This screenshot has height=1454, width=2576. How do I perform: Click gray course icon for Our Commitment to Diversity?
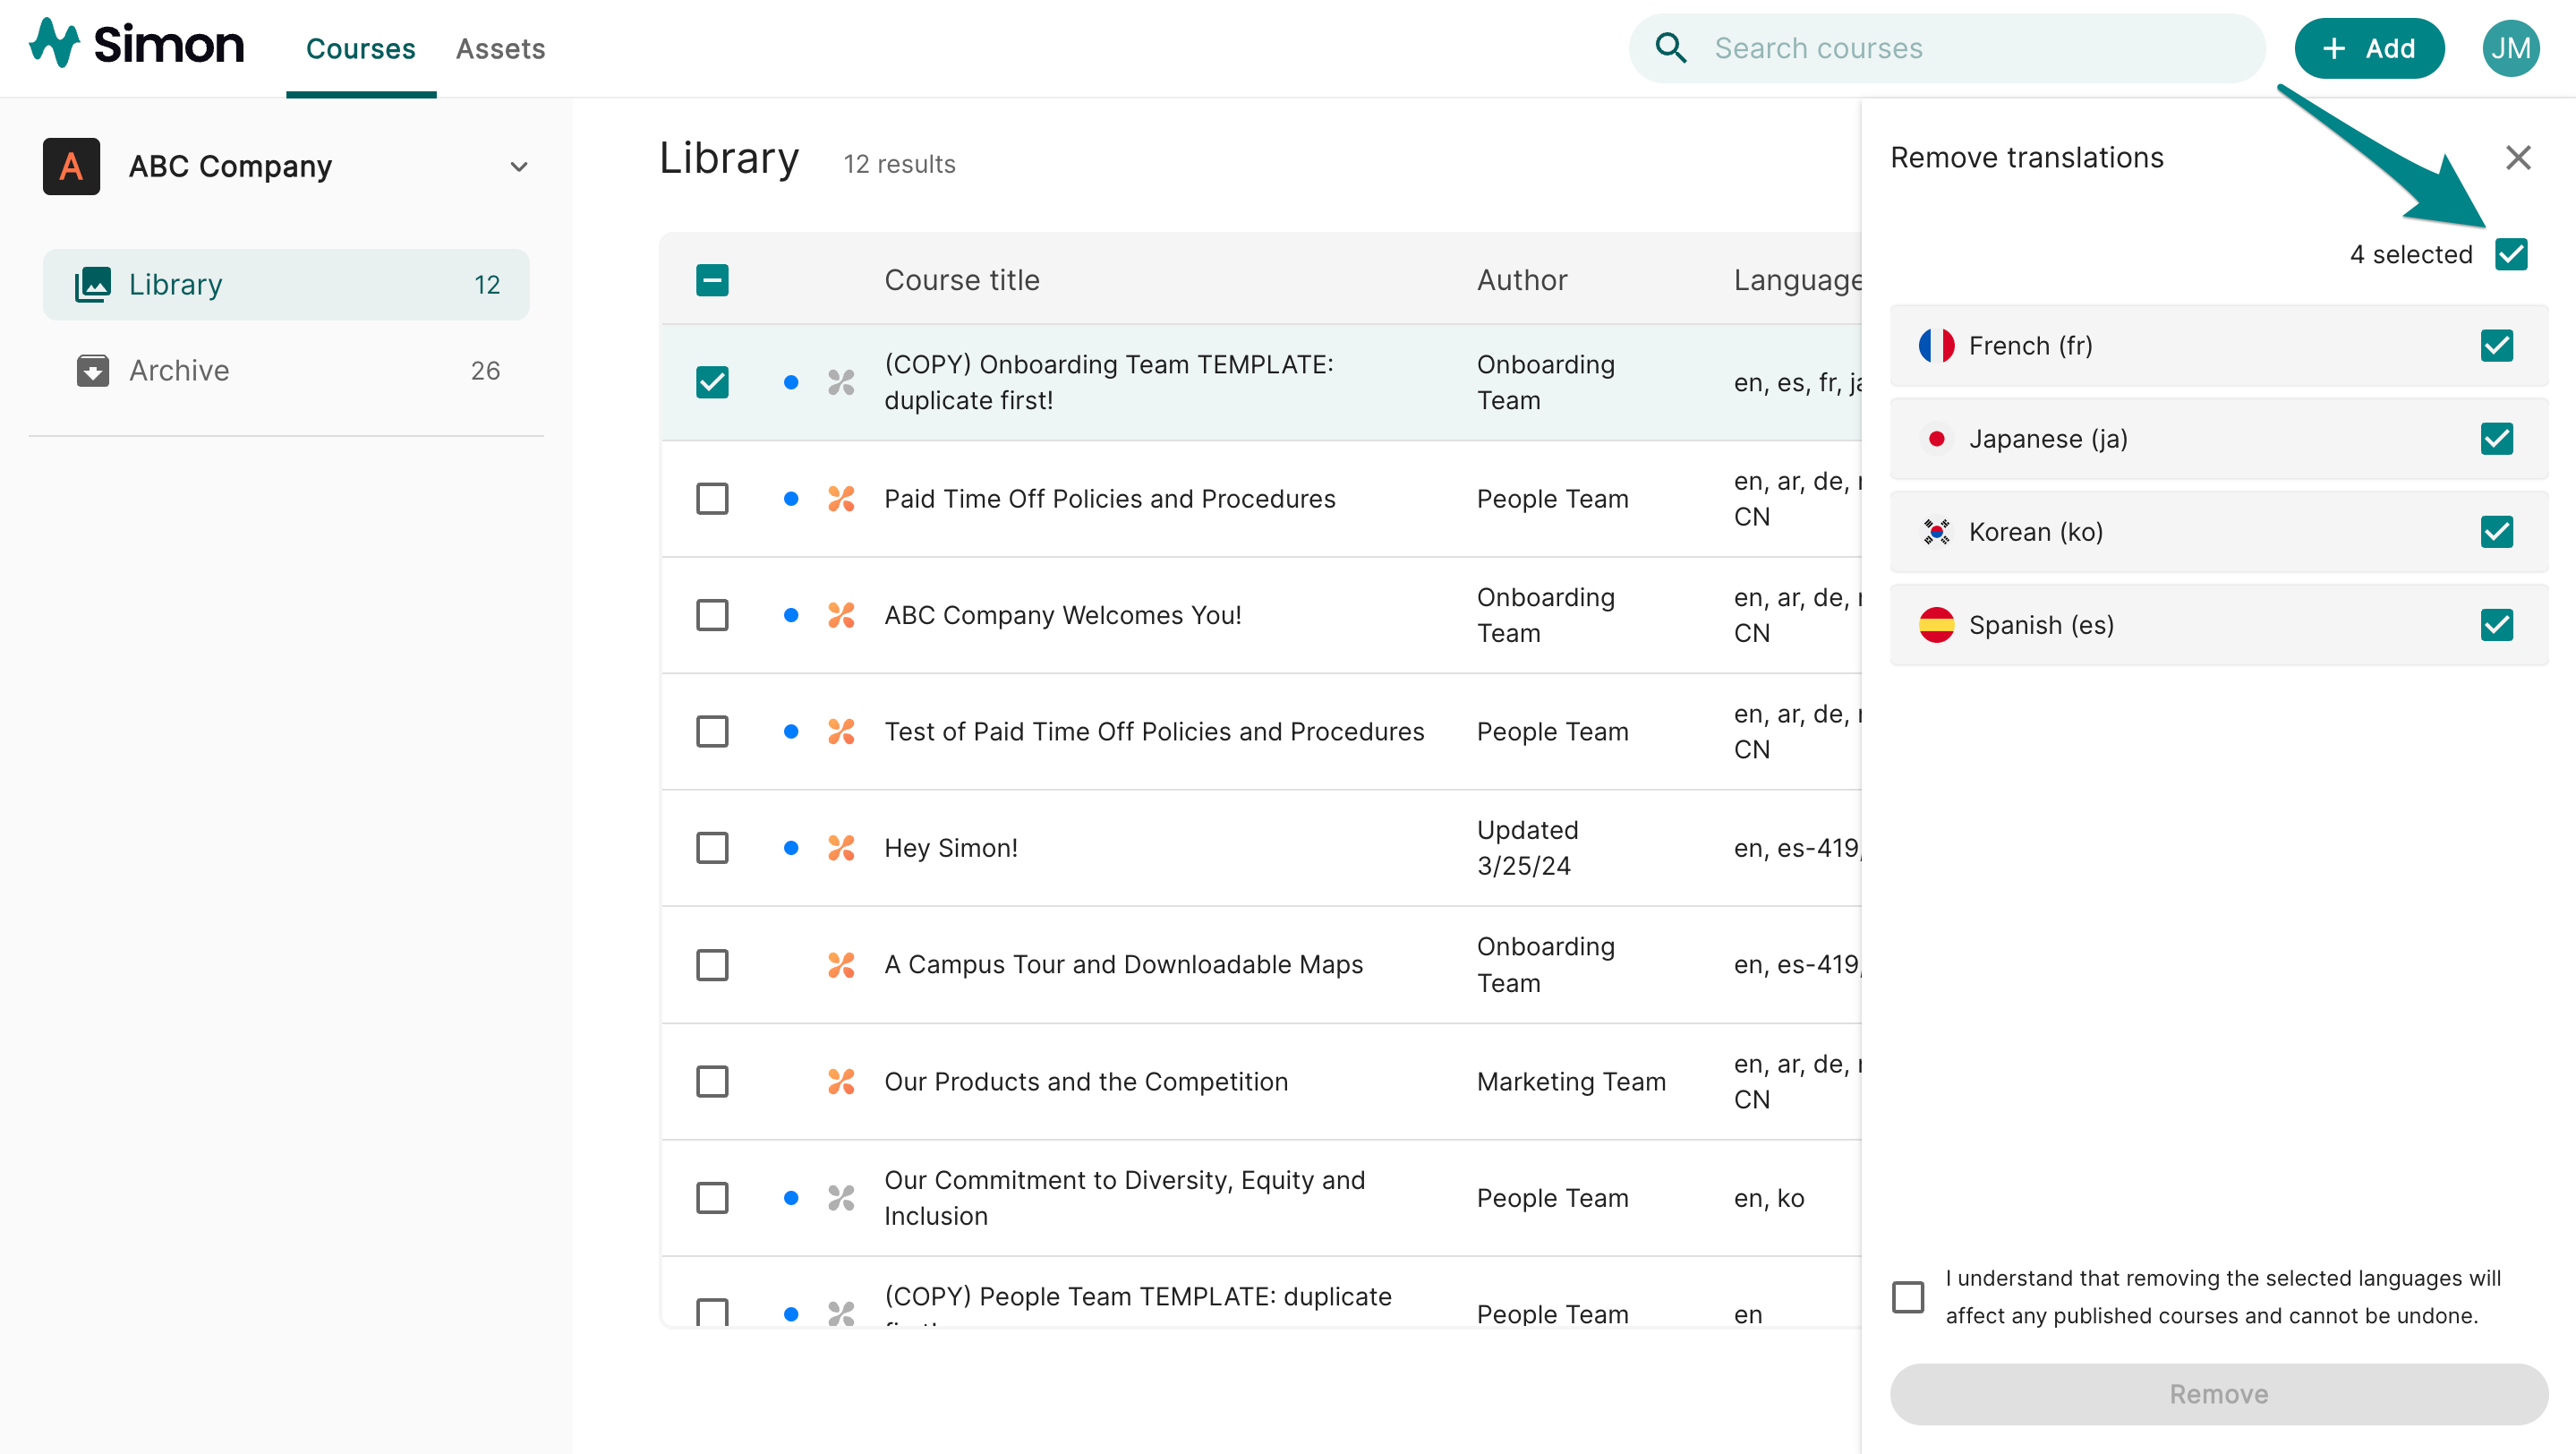click(841, 1197)
